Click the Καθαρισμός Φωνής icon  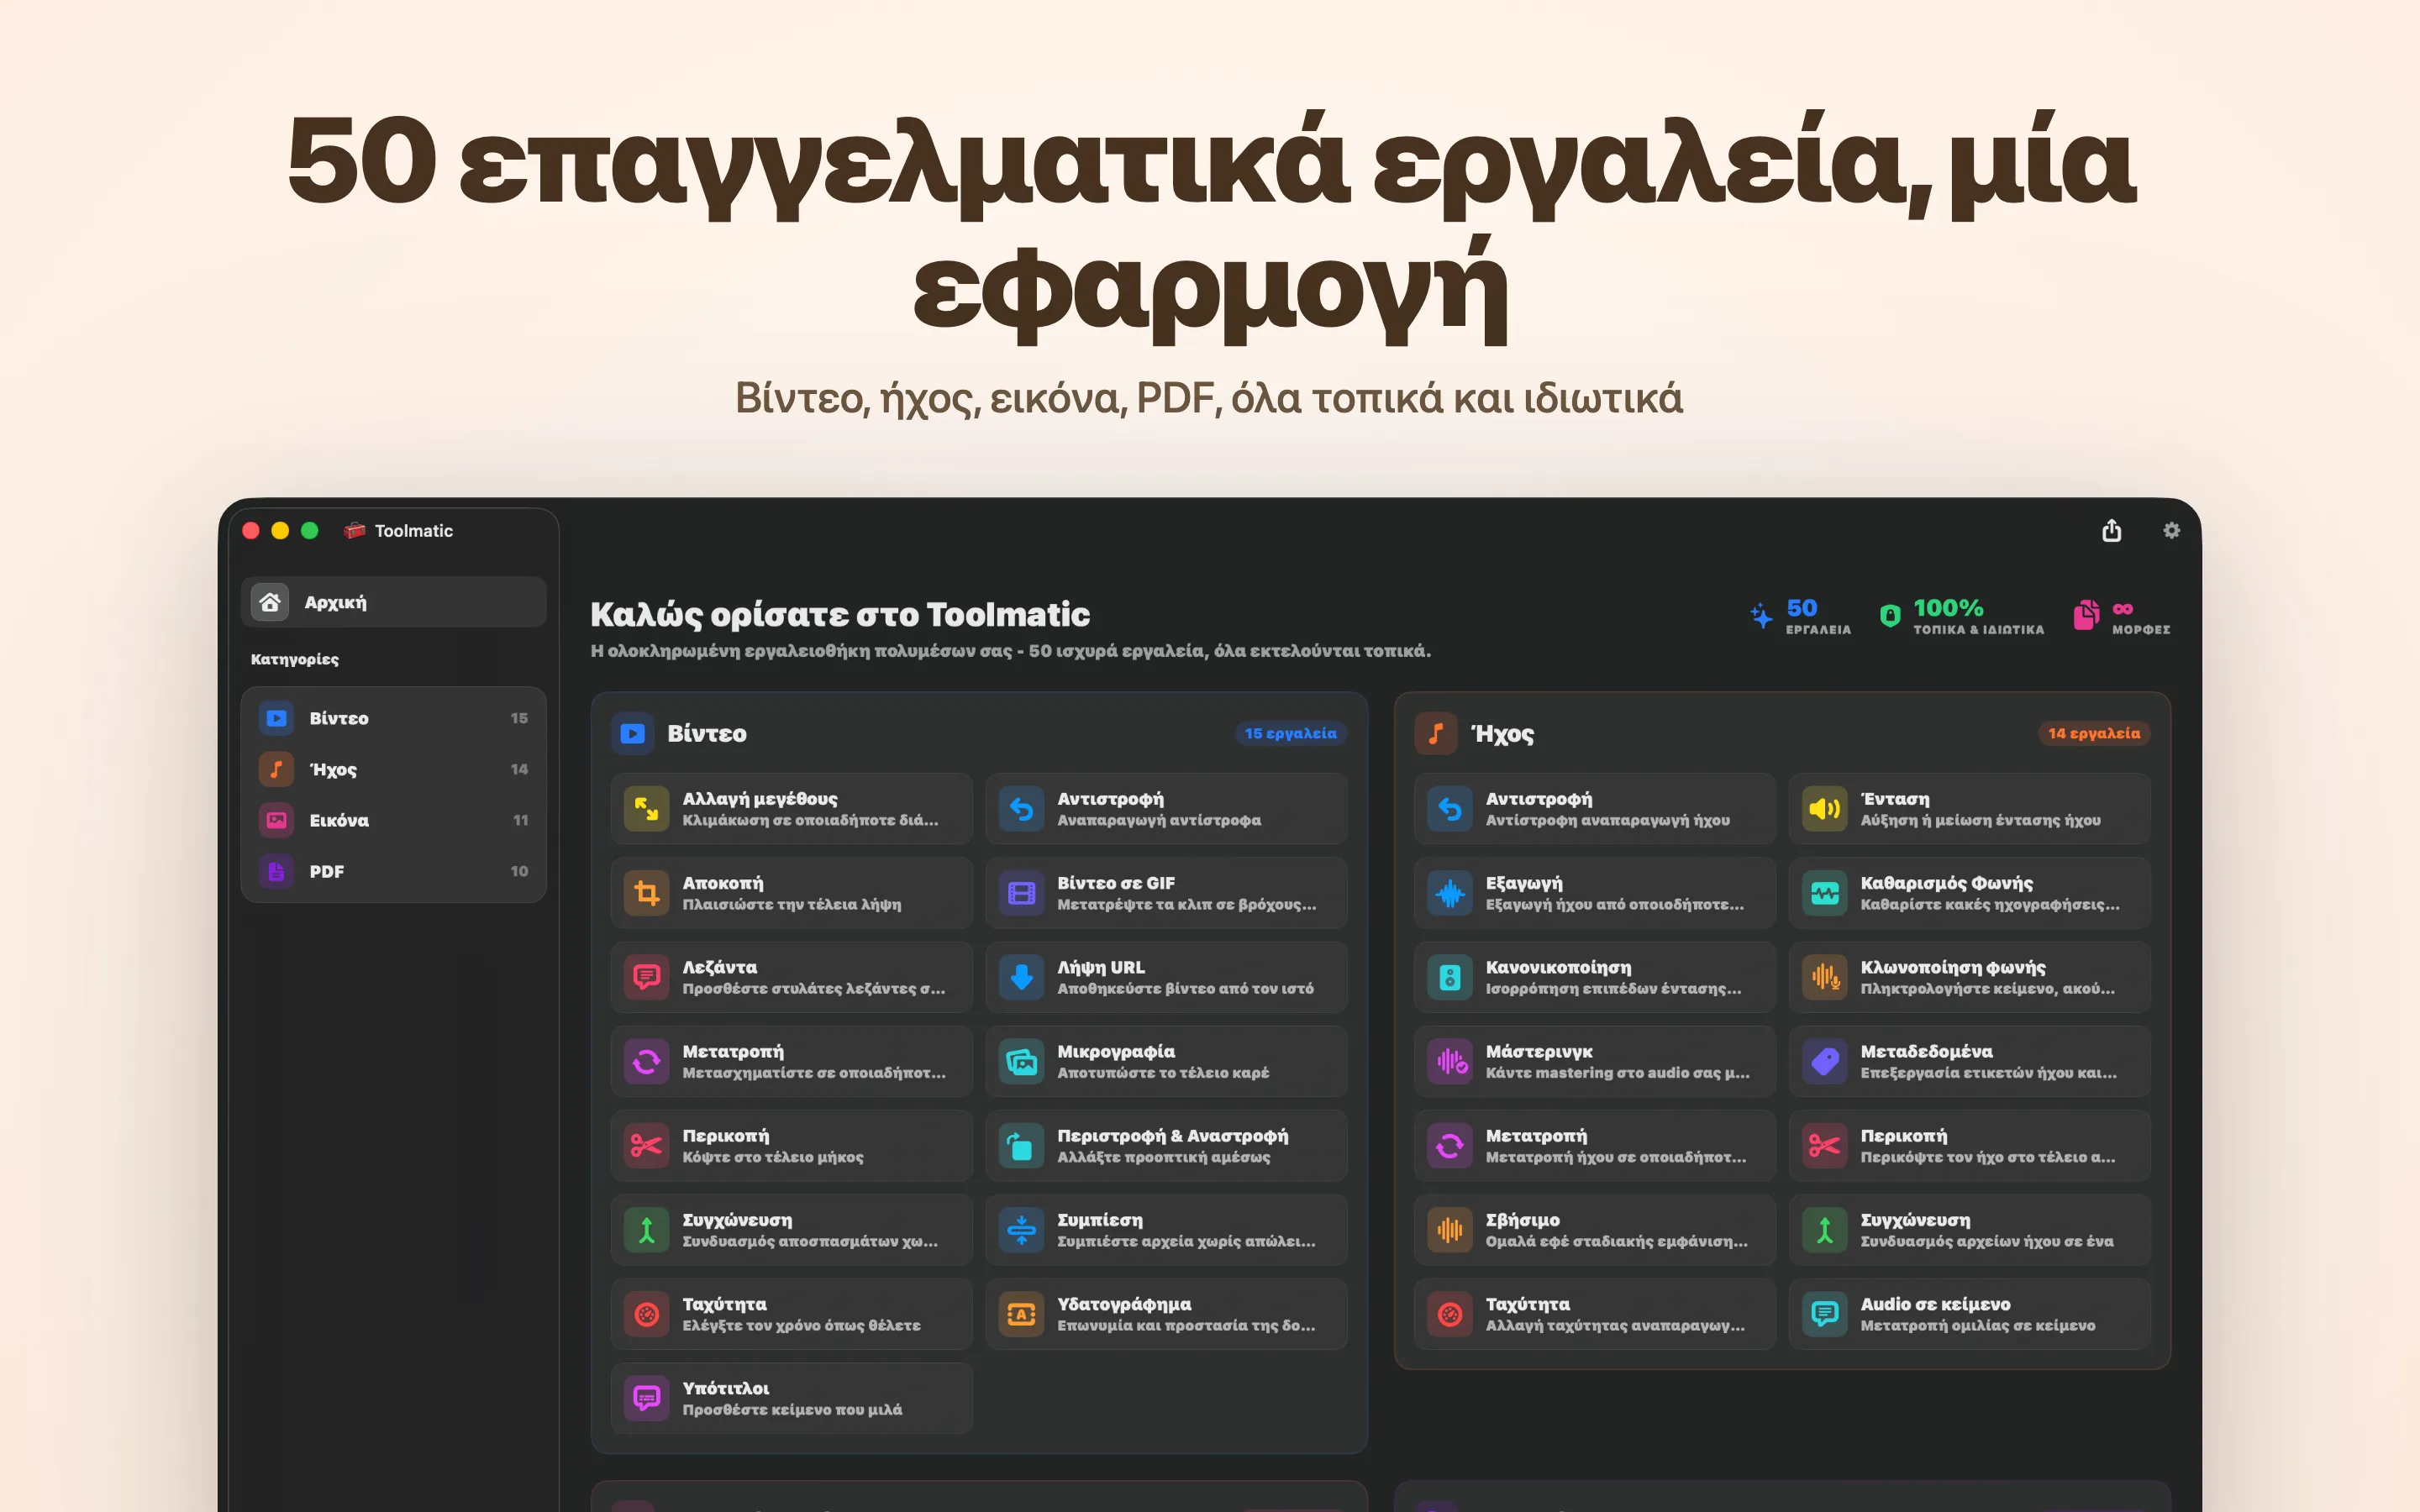pos(1825,893)
